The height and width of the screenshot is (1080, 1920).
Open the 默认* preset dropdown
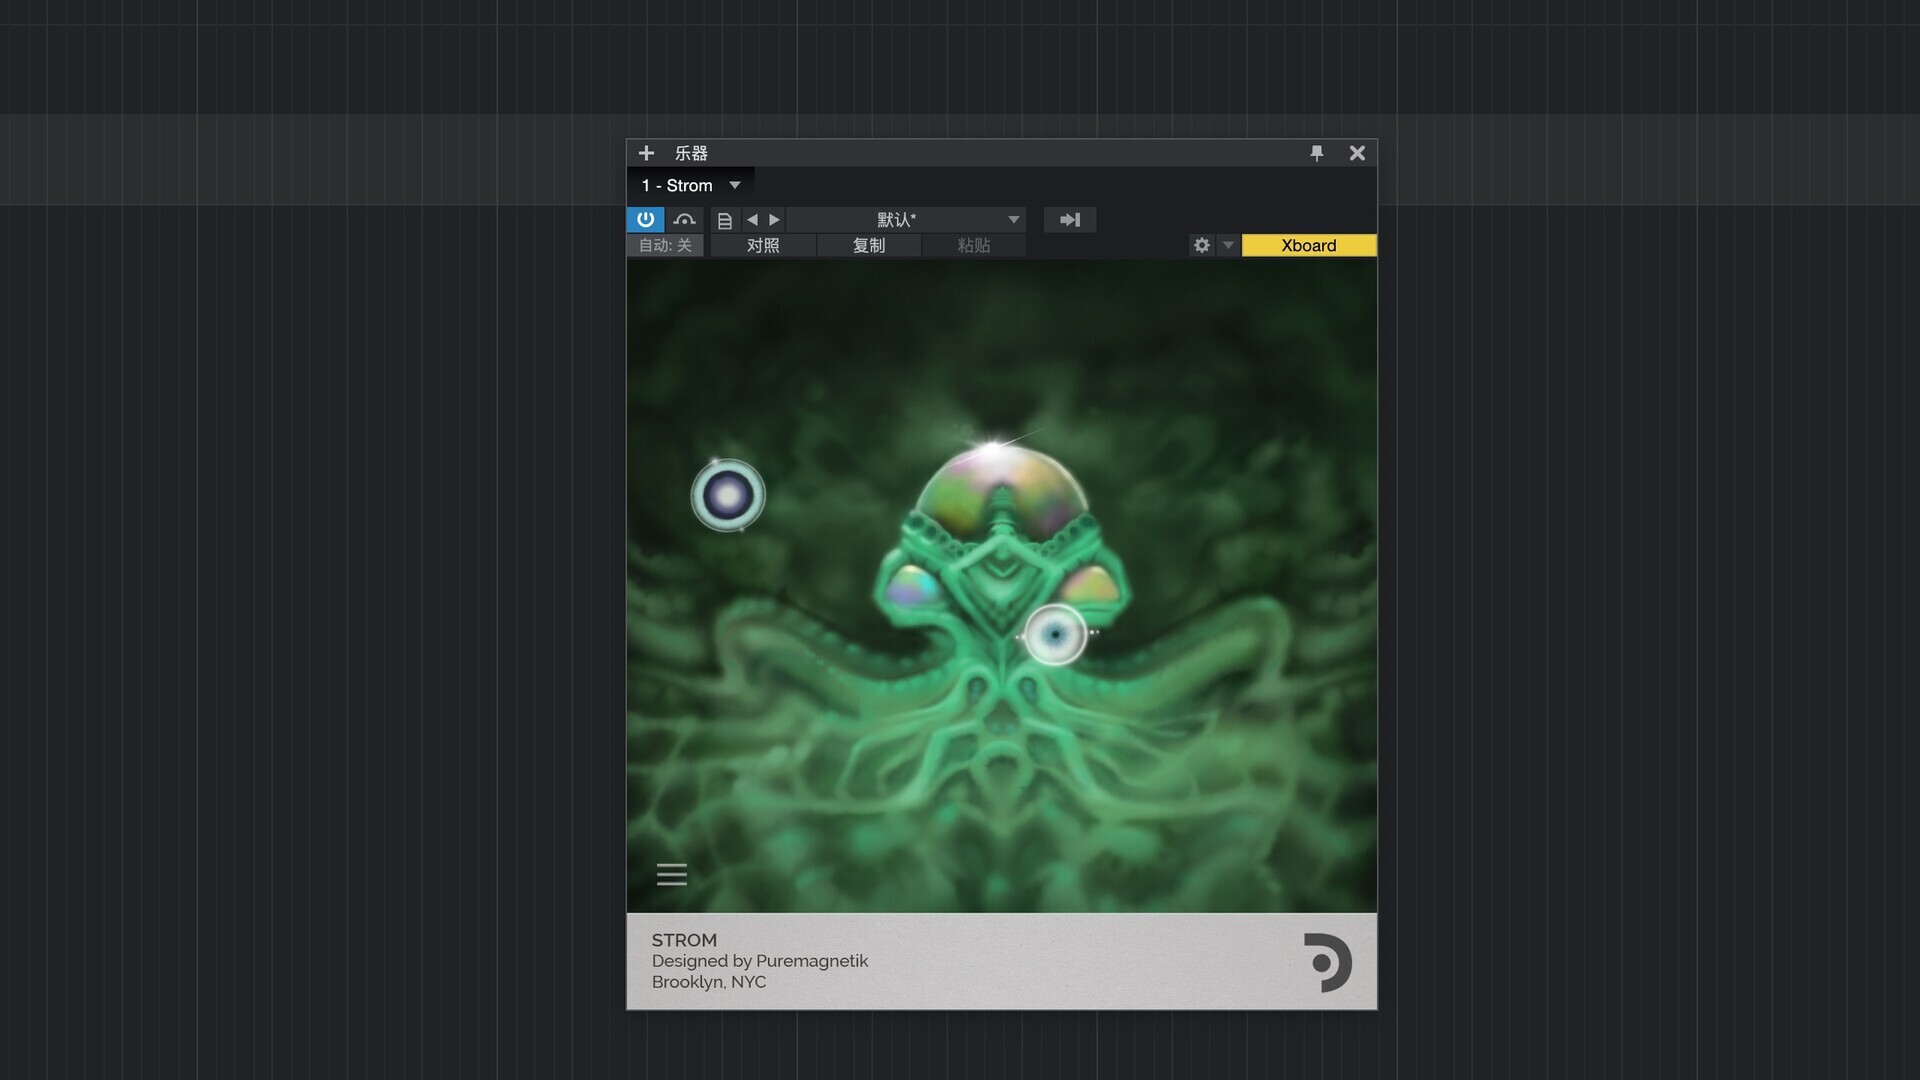pos(905,219)
